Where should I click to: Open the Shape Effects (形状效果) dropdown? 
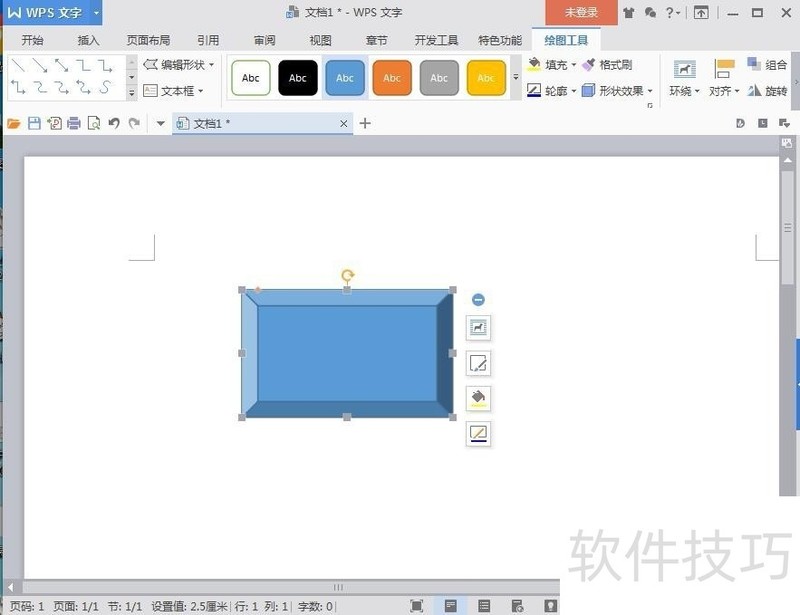click(x=650, y=91)
